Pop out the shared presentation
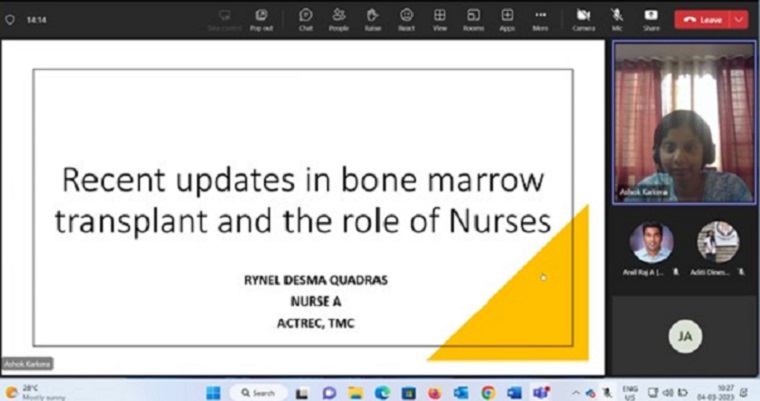This screenshot has width=760, height=401. [261, 18]
